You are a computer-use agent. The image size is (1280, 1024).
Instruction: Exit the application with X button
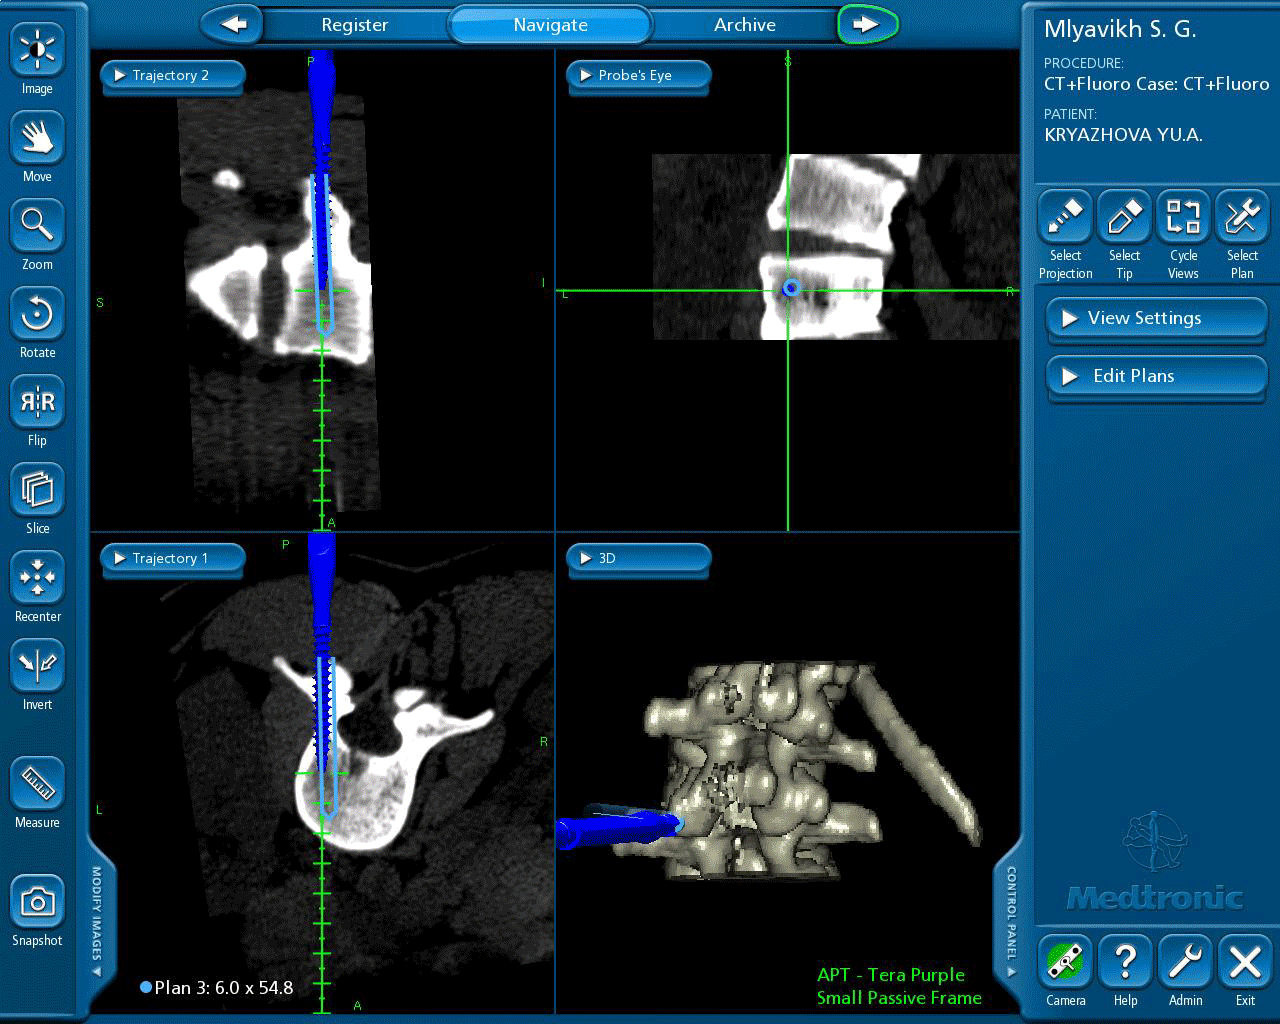pos(1245,962)
